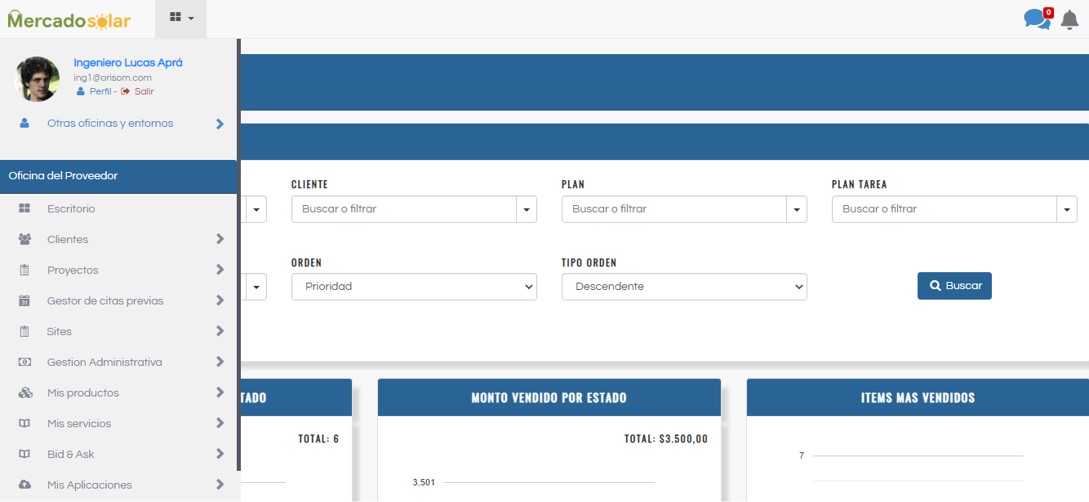Viewport: 1089px width, 502px height.
Task: Expand the Cliente filter arrow
Action: coord(526,209)
